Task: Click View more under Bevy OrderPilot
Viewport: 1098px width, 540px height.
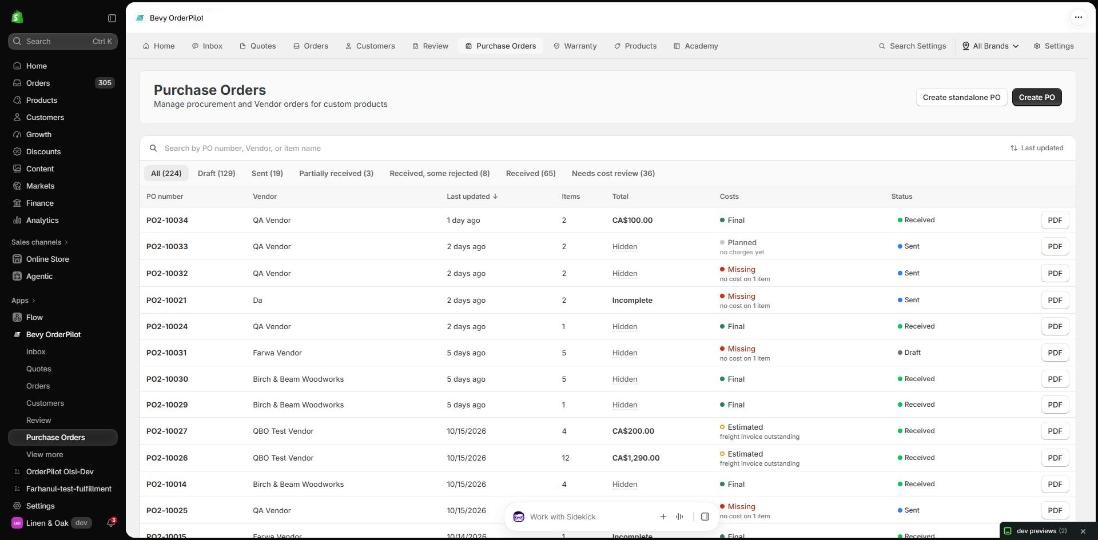Action: [45, 455]
